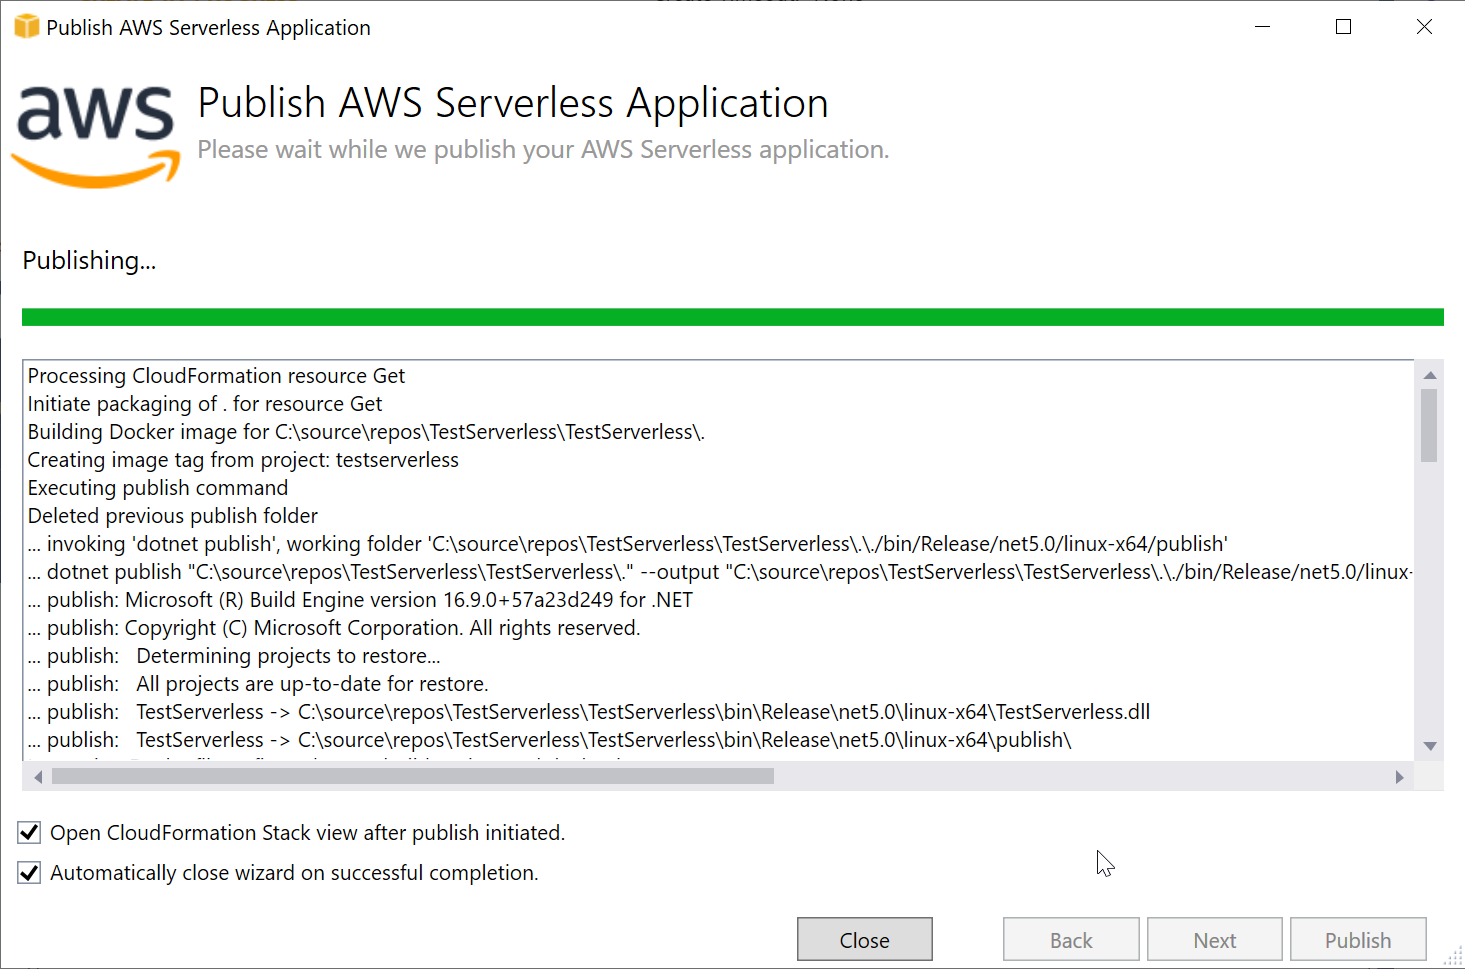Click log line 'Building Docker image for C:\source...'
The image size is (1465, 969).
(x=366, y=432)
